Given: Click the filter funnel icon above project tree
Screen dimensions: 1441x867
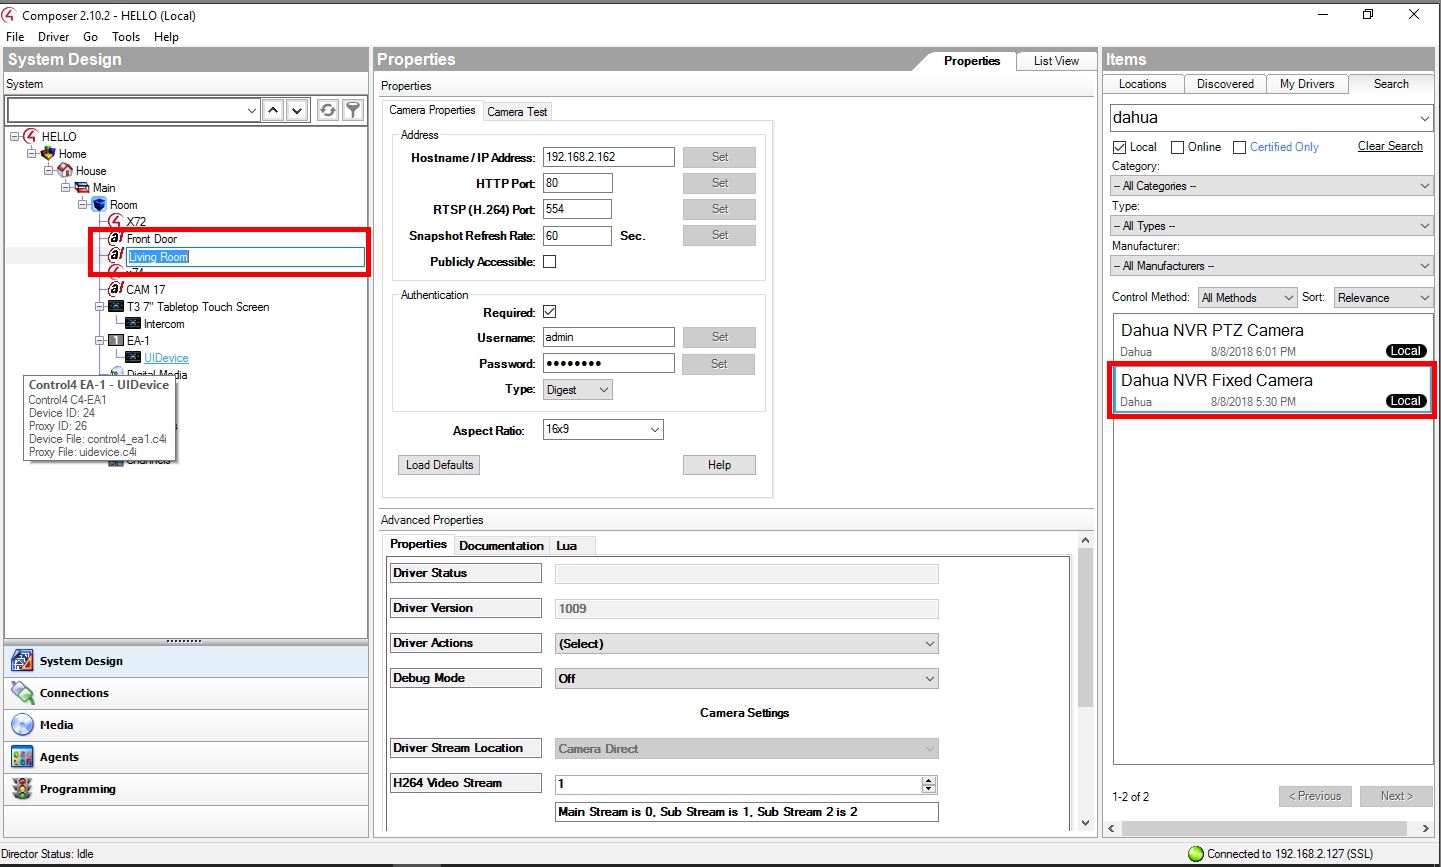Looking at the screenshot, I should tap(353, 110).
